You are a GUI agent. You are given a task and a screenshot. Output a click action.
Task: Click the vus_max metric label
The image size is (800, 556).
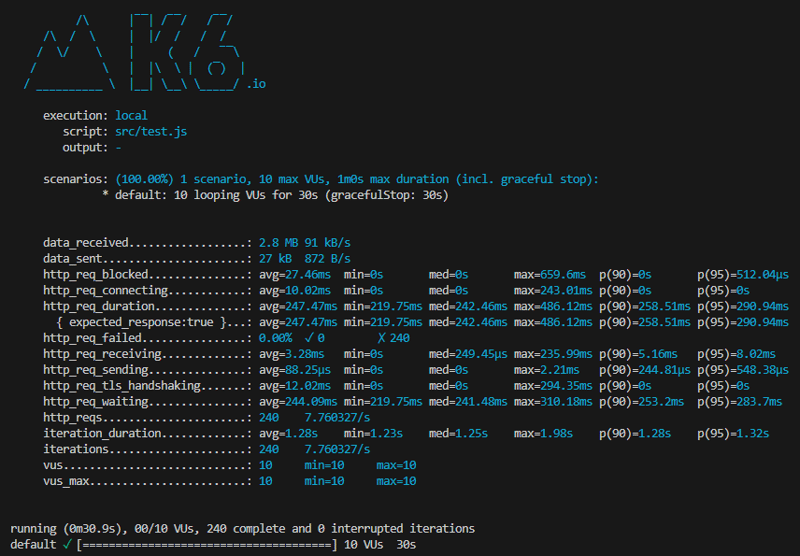pos(66,481)
